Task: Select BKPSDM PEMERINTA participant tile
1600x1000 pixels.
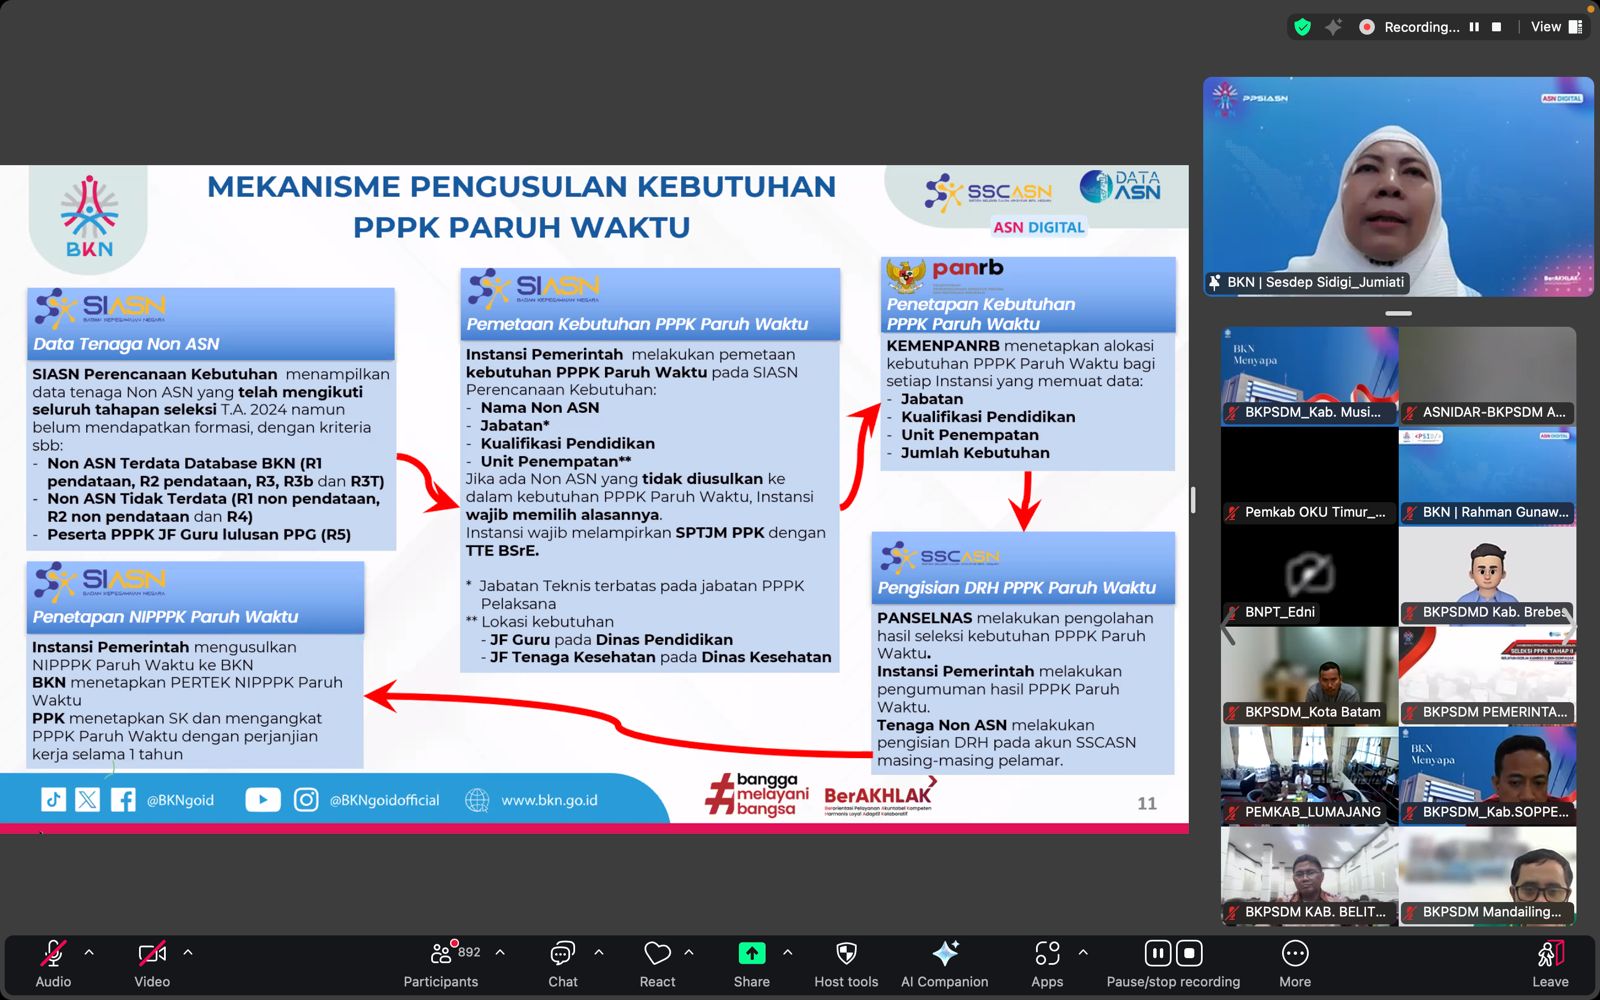Action: 1488,676
